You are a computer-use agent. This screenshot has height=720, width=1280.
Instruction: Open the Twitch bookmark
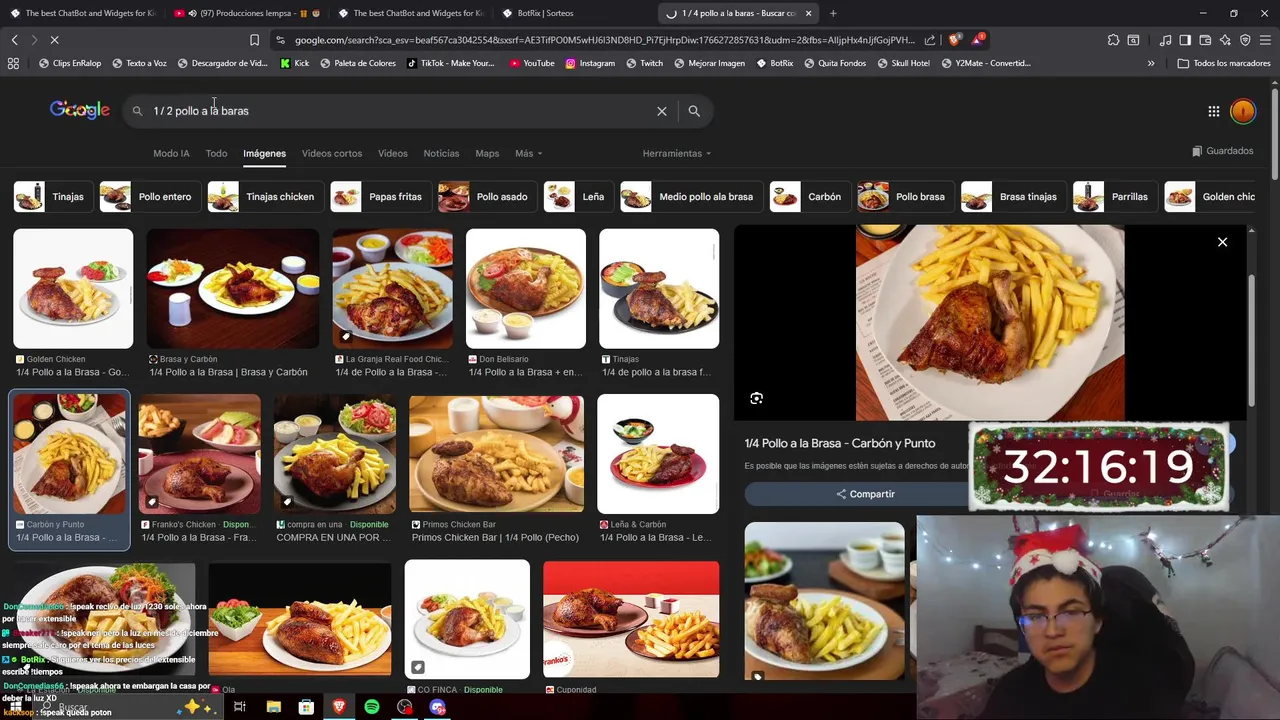point(644,63)
